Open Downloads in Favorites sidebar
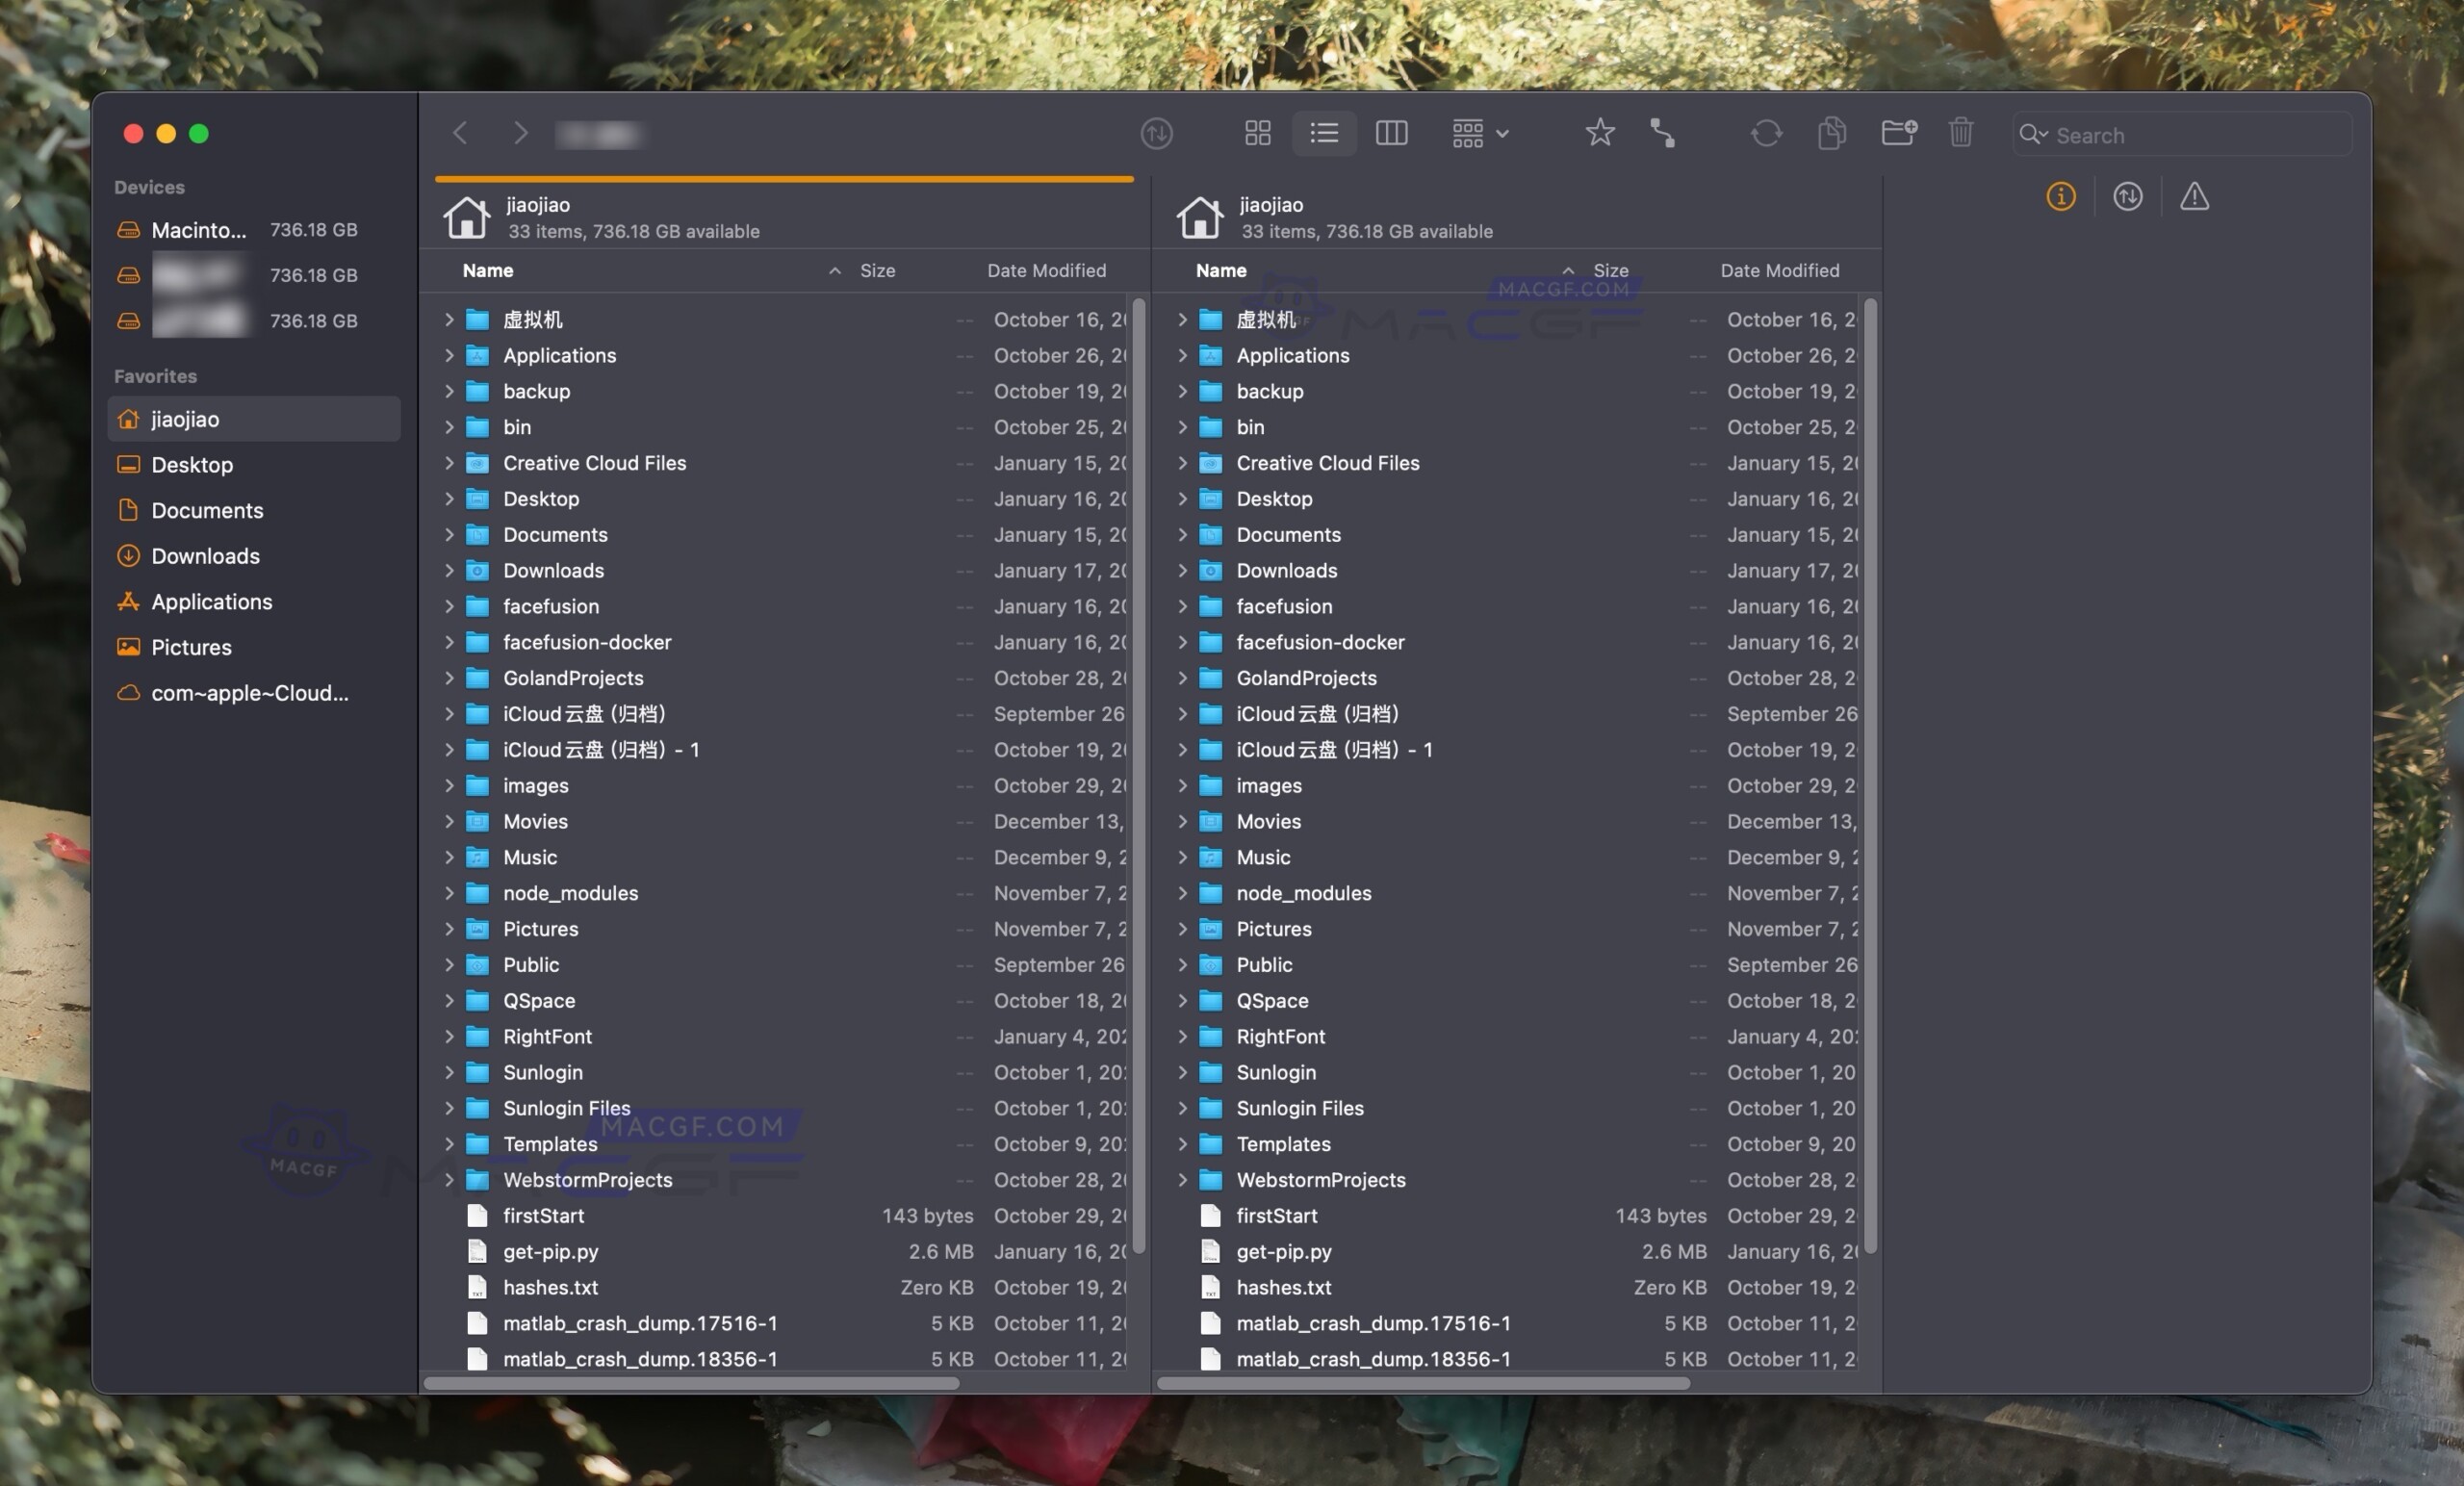Screen dimensions: 2464x1486 pos(205,556)
